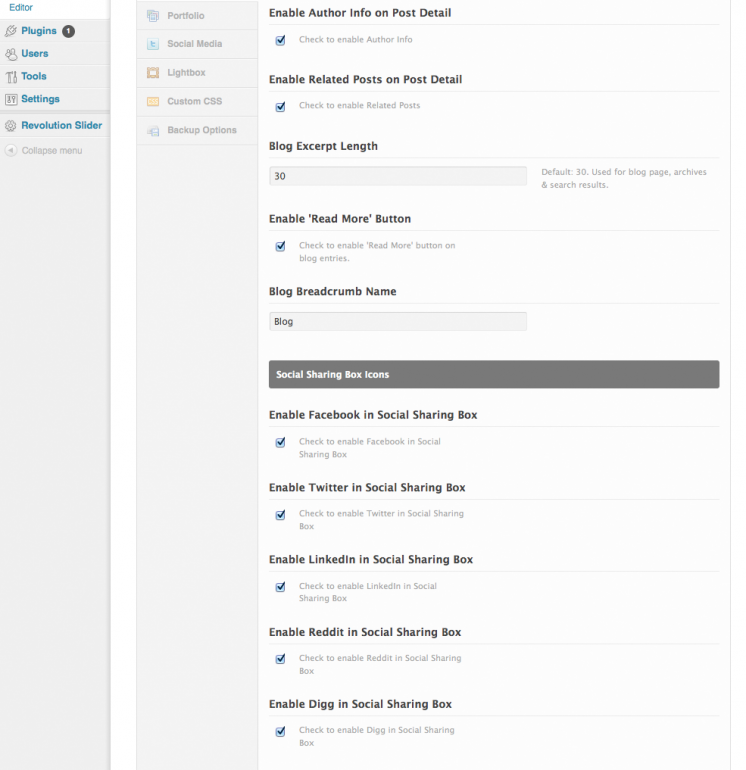
Task: Toggle LinkedIn in Social Sharing Box checkbox
Action: (280, 587)
